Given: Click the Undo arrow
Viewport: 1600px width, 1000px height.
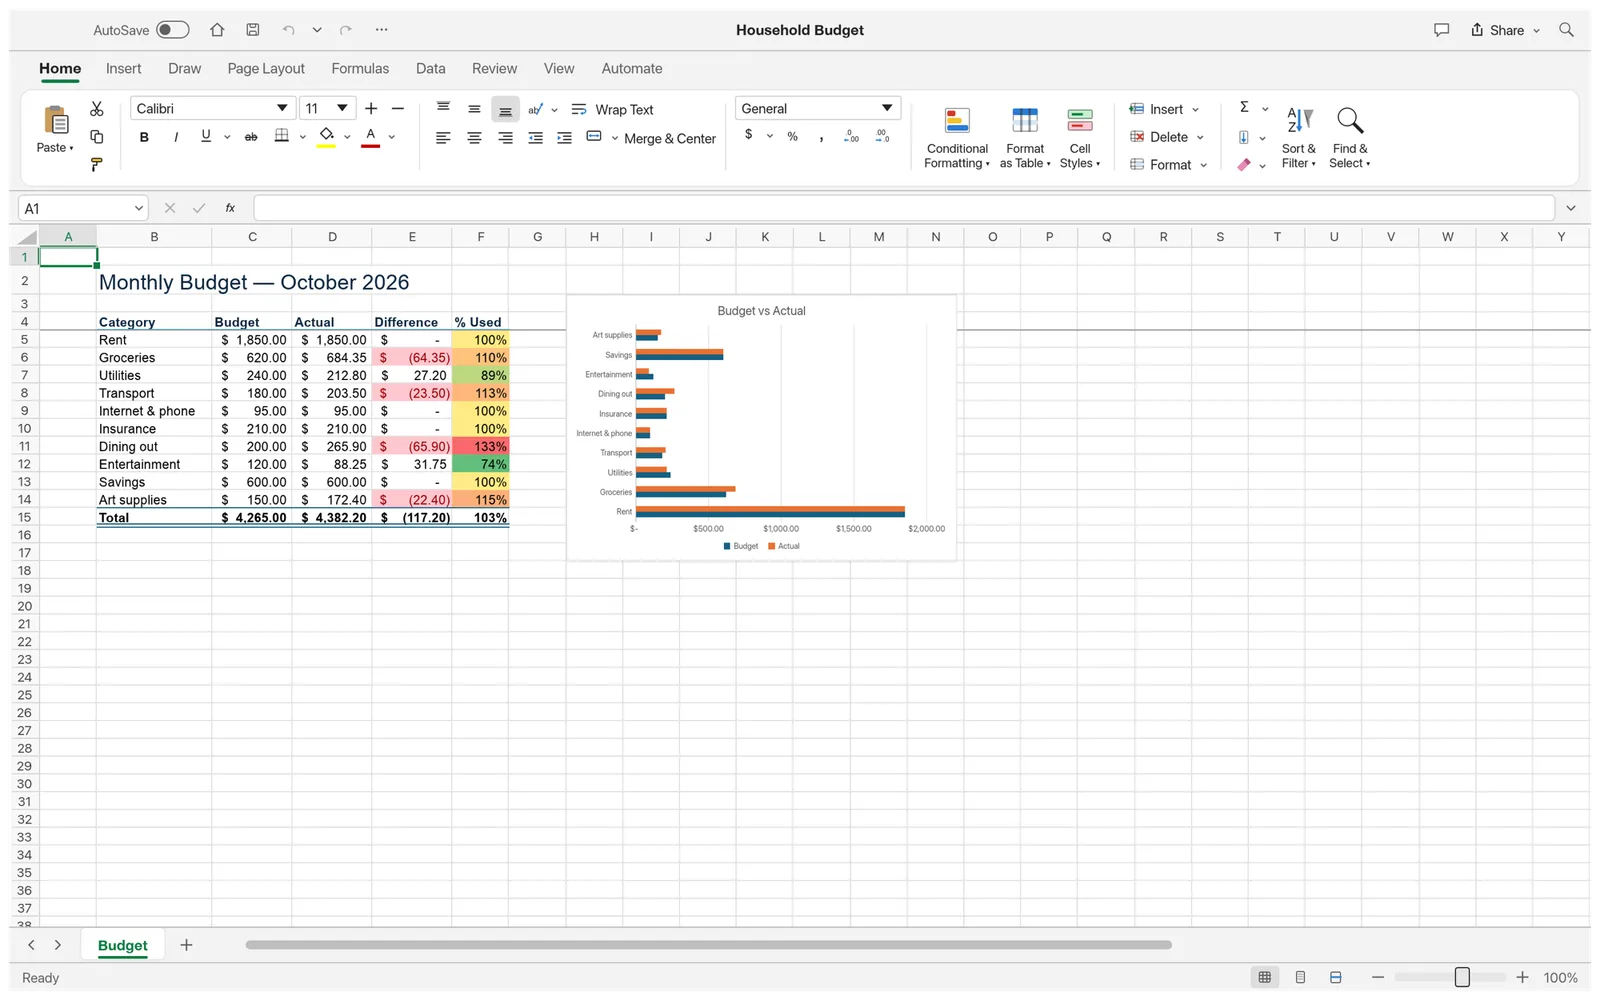Looking at the screenshot, I should (288, 30).
